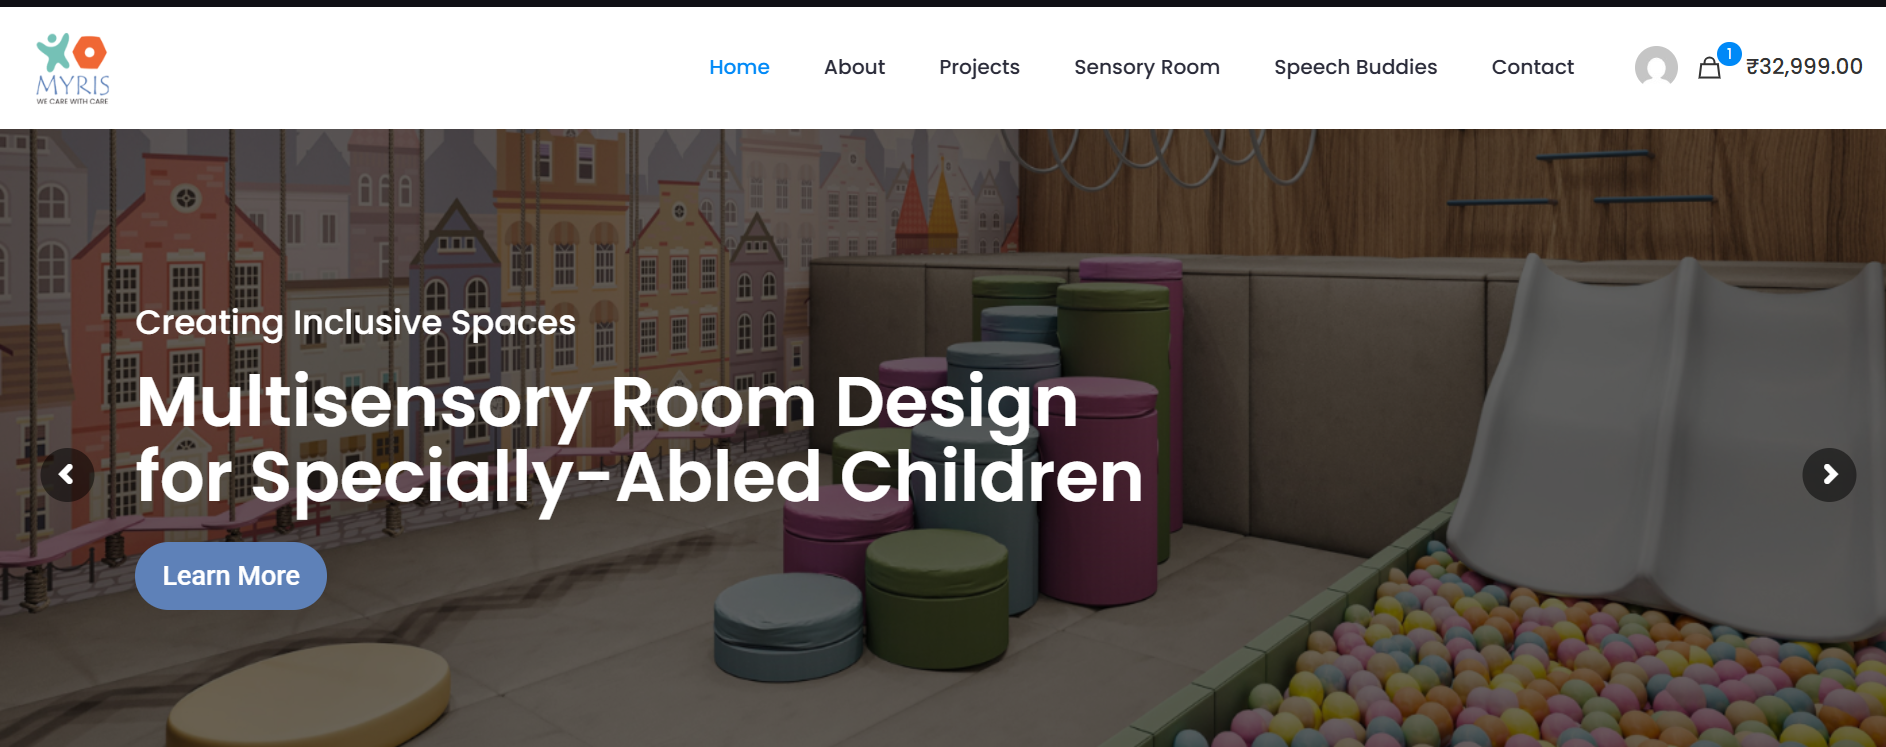Screen dimensions: 1886x747
Task: Click the Learn More button
Action: [x=231, y=576]
